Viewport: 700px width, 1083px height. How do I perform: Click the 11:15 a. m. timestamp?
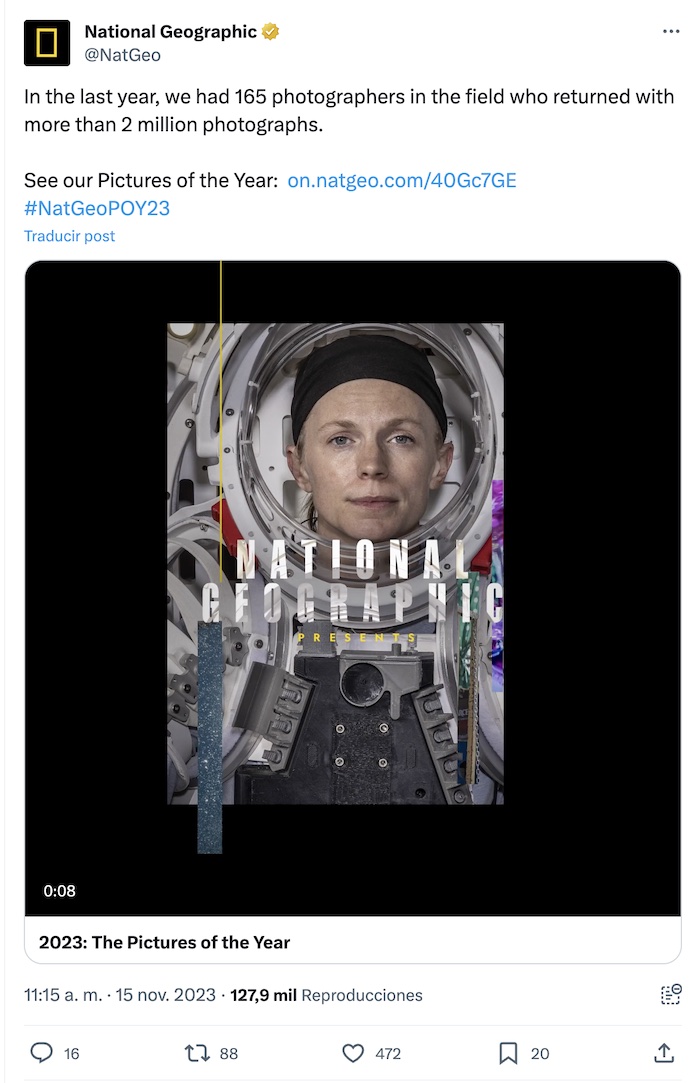click(x=63, y=995)
